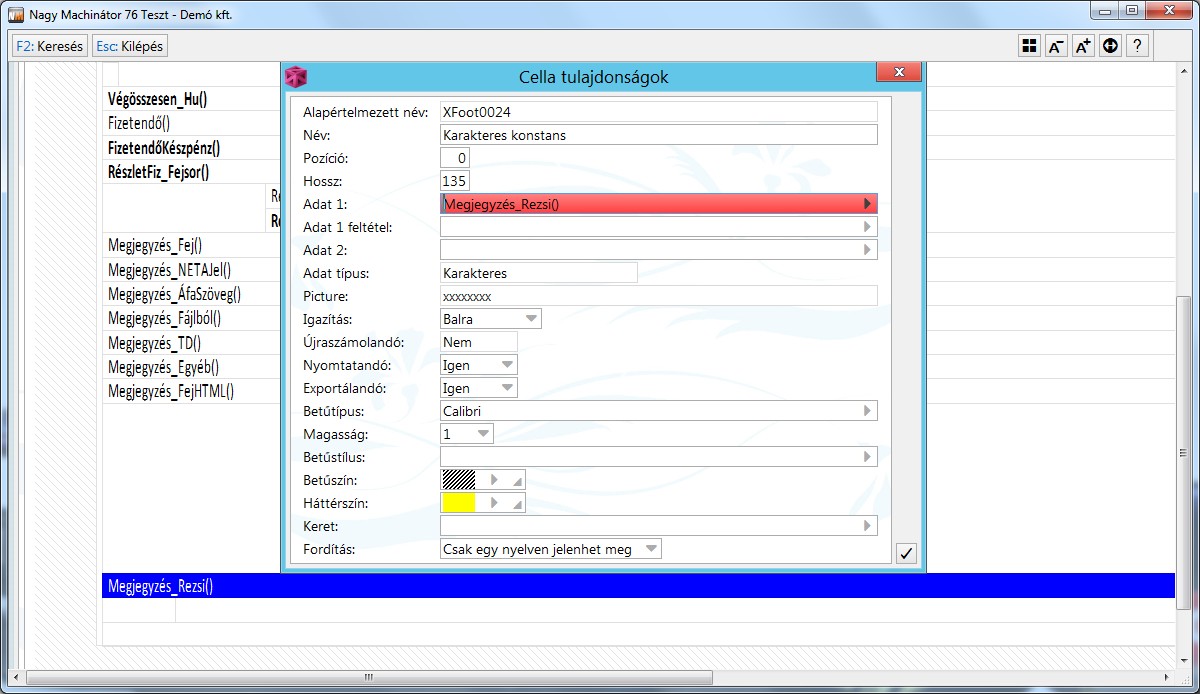Image resolution: width=1200 pixels, height=694 pixels.
Task: Click the Adat típus field Karakteres
Action: [x=538, y=273]
